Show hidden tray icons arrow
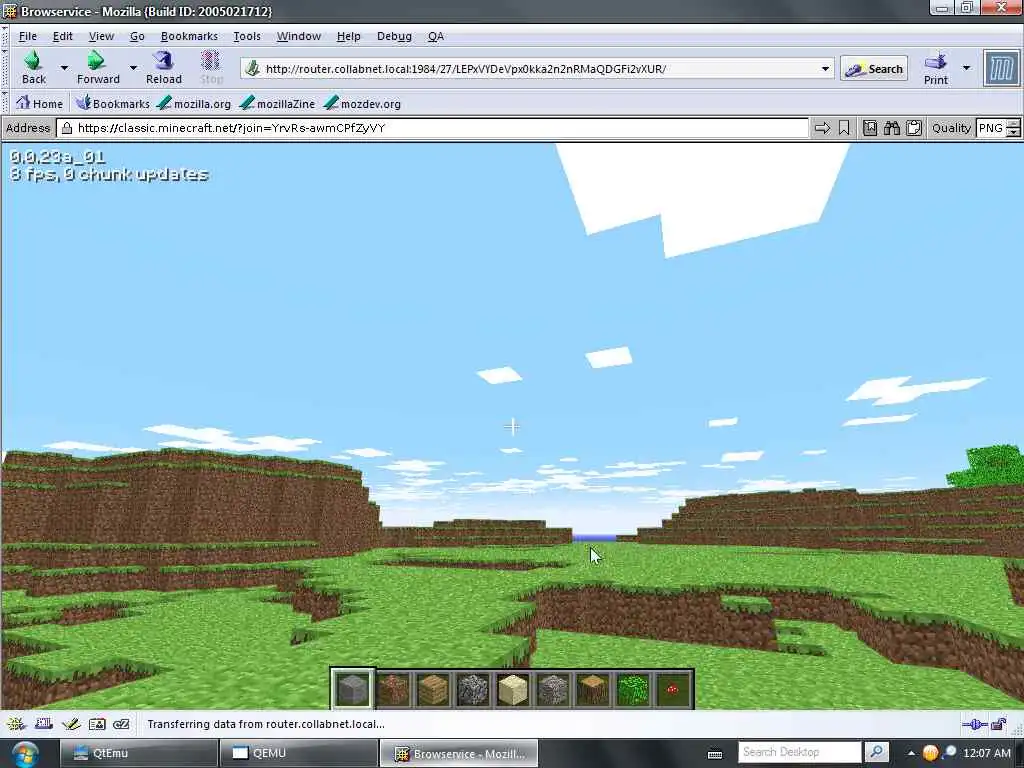The width and height of the screenshot is (1024, 768). pyautogui.click(x=911, y=754)
